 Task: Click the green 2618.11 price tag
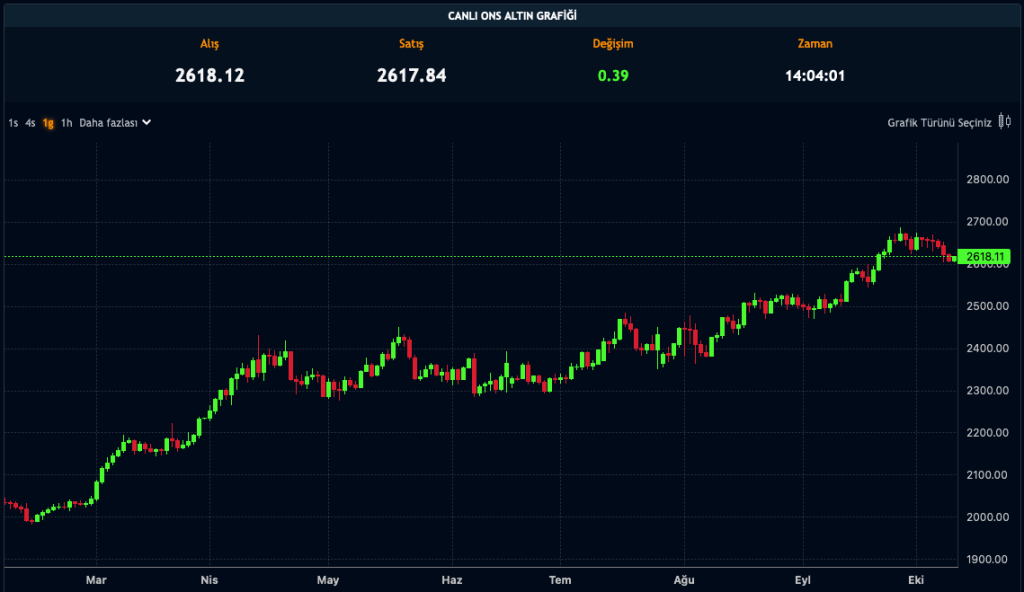(x=984, y=257)
